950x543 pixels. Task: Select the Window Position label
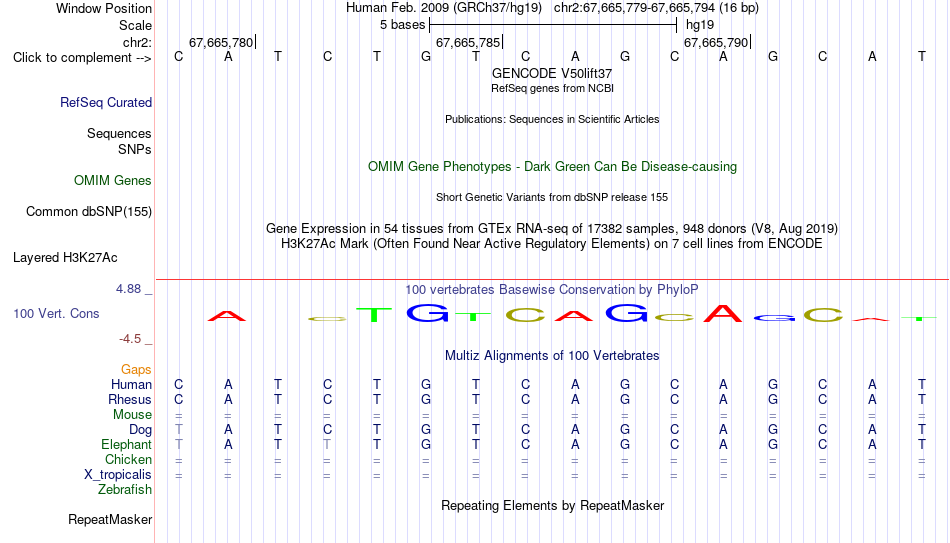[x=104, y=8]
